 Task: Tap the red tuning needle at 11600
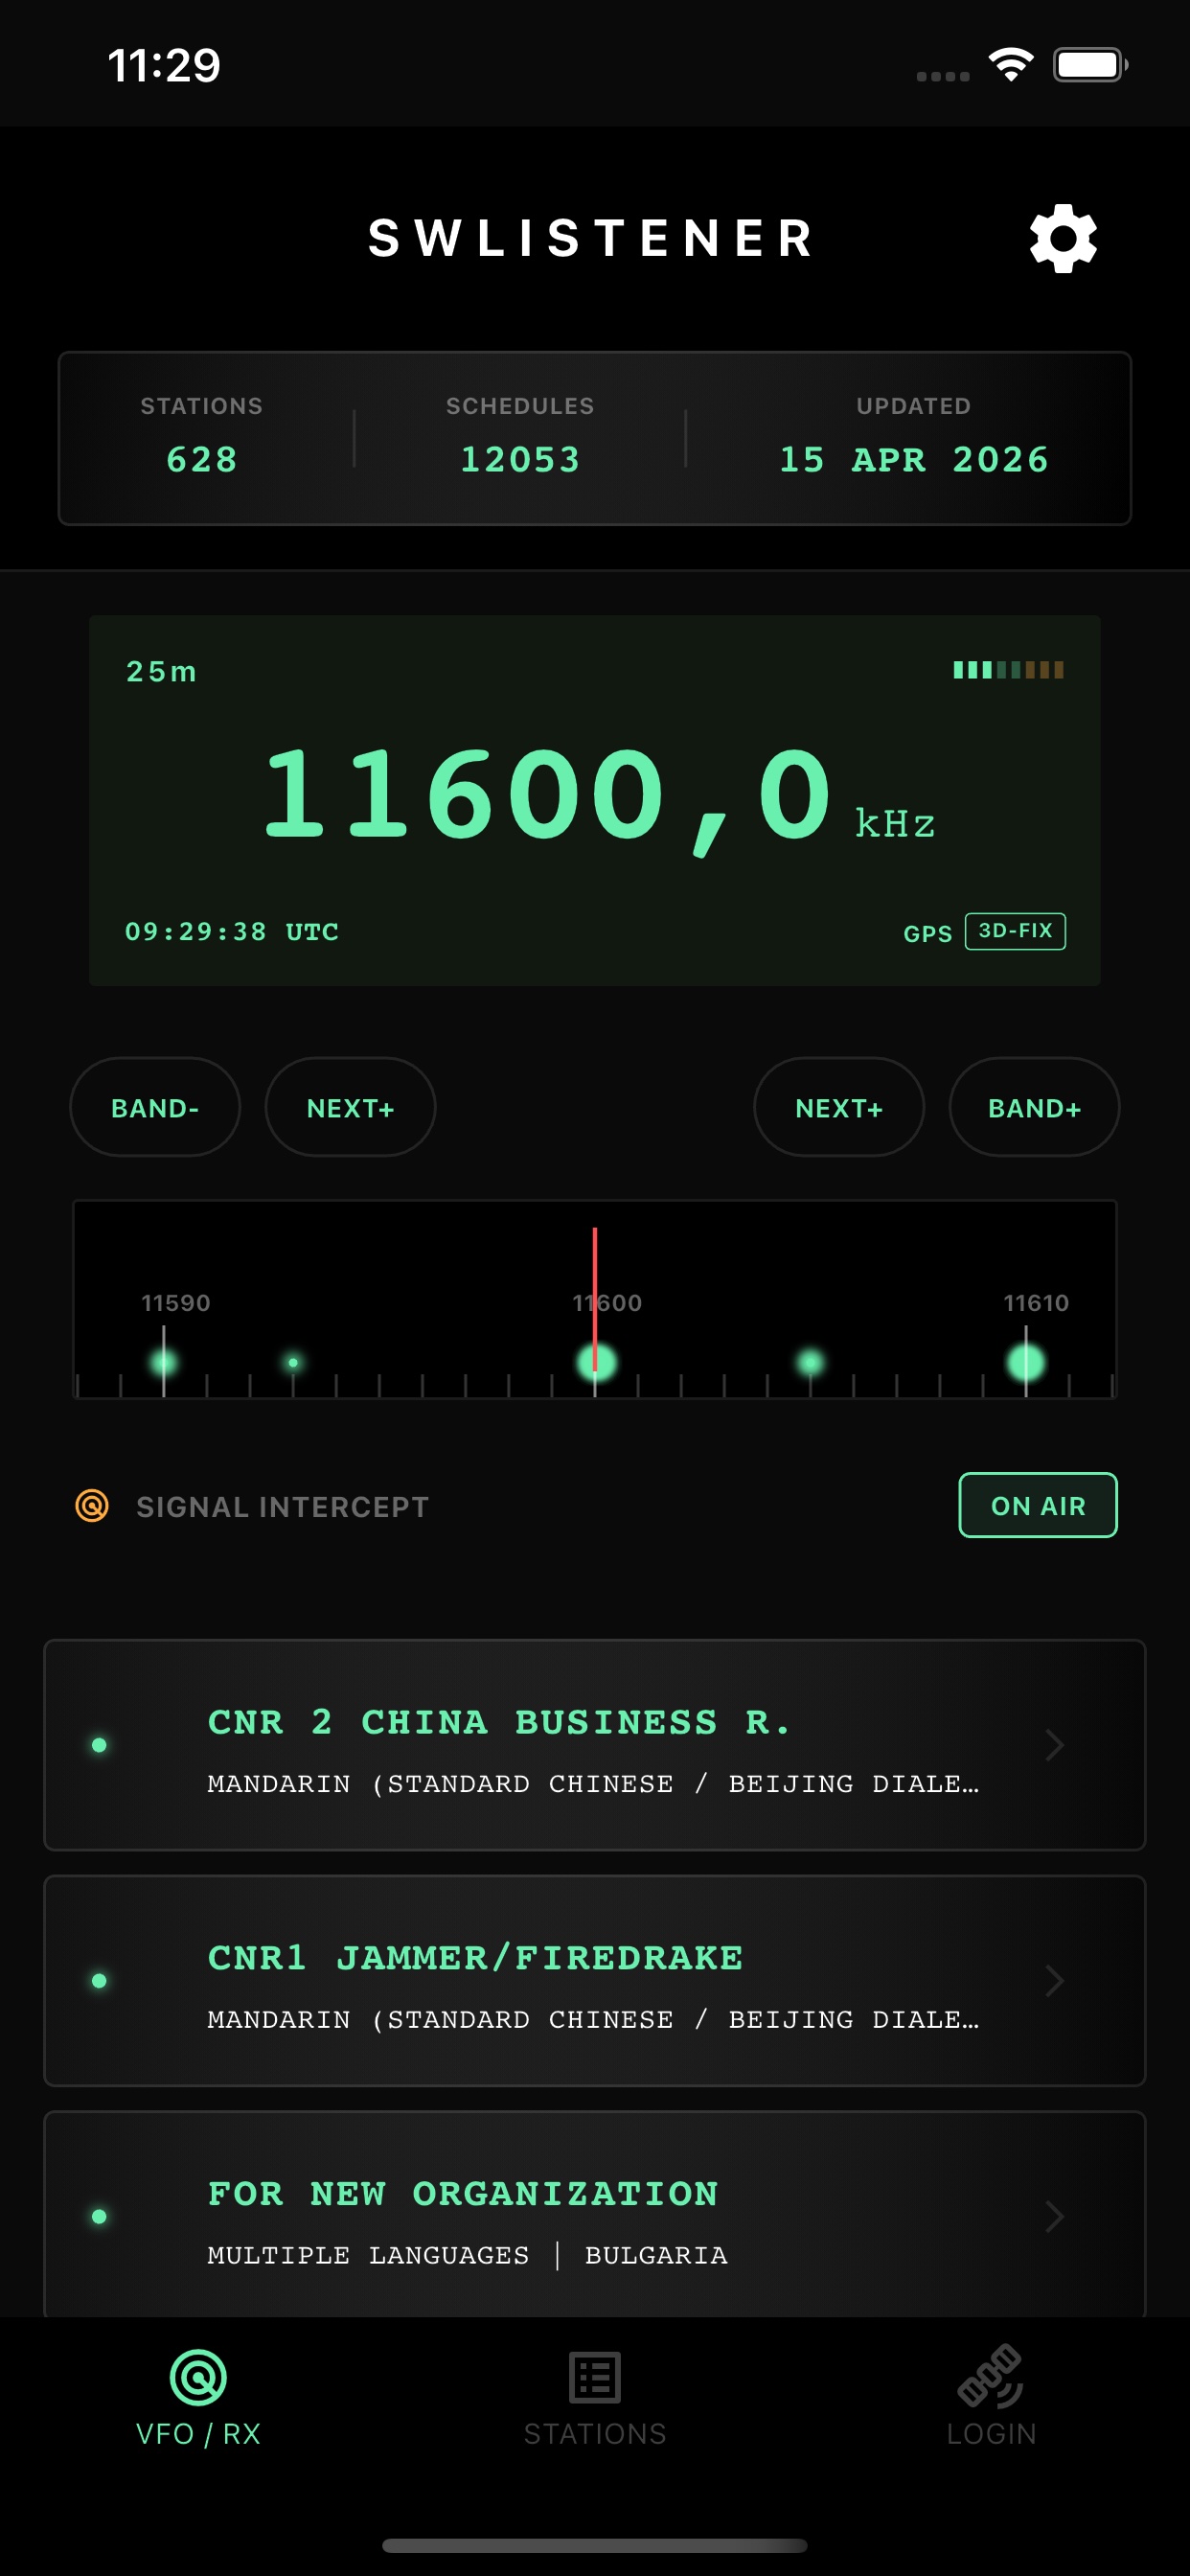click(x=595, y=1298)
